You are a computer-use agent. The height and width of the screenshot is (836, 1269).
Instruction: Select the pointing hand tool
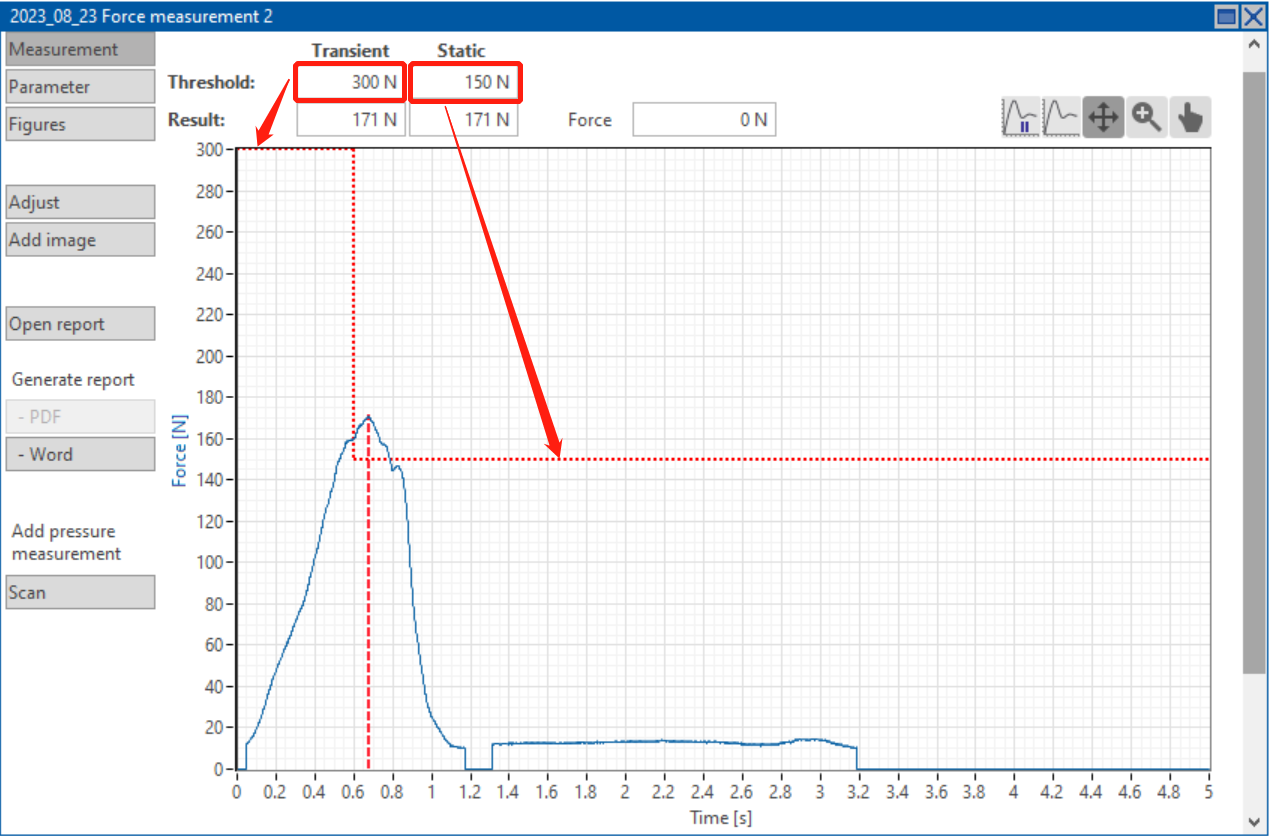click(x=1190, y=118)
